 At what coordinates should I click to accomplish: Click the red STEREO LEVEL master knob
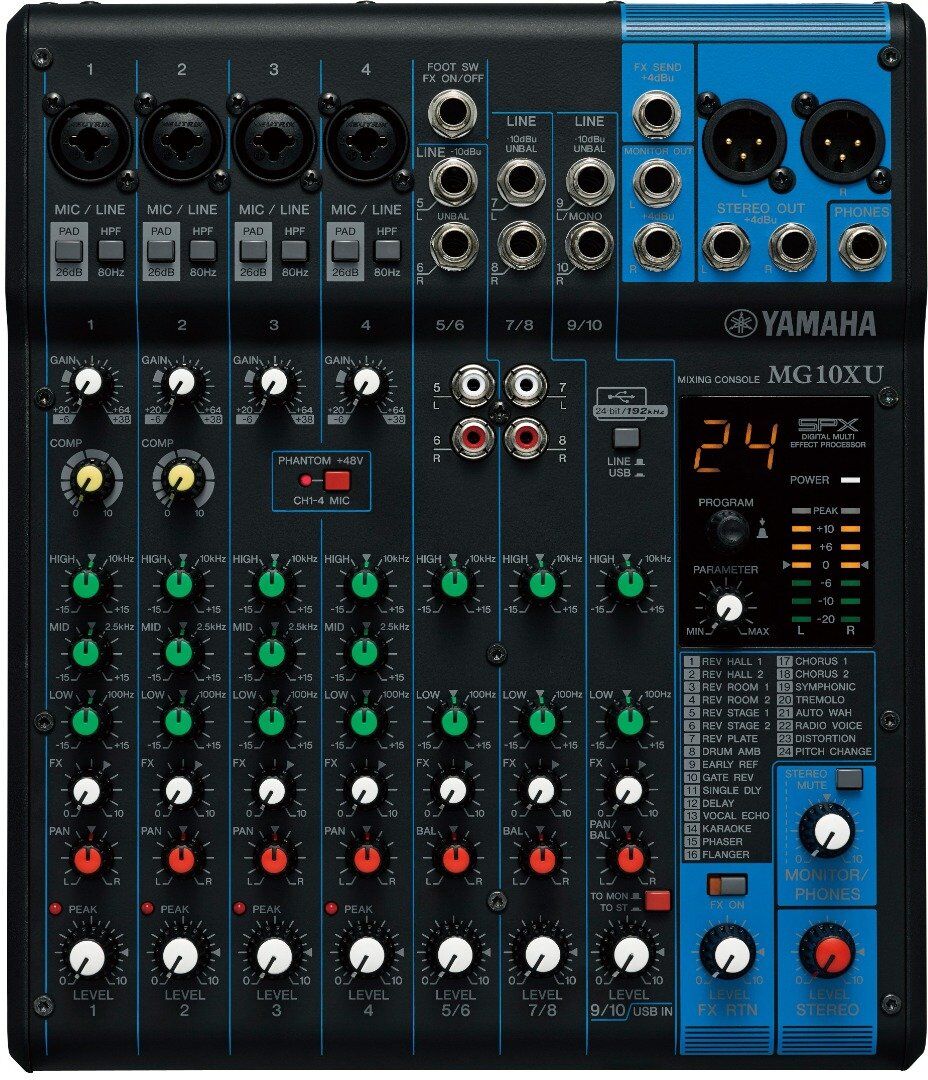(x=832, y=954)
